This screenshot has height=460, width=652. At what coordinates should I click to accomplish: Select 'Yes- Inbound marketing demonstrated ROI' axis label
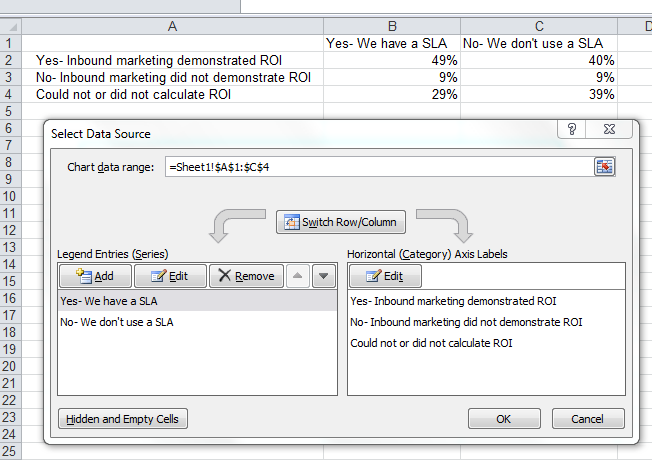tap(453, 300)
